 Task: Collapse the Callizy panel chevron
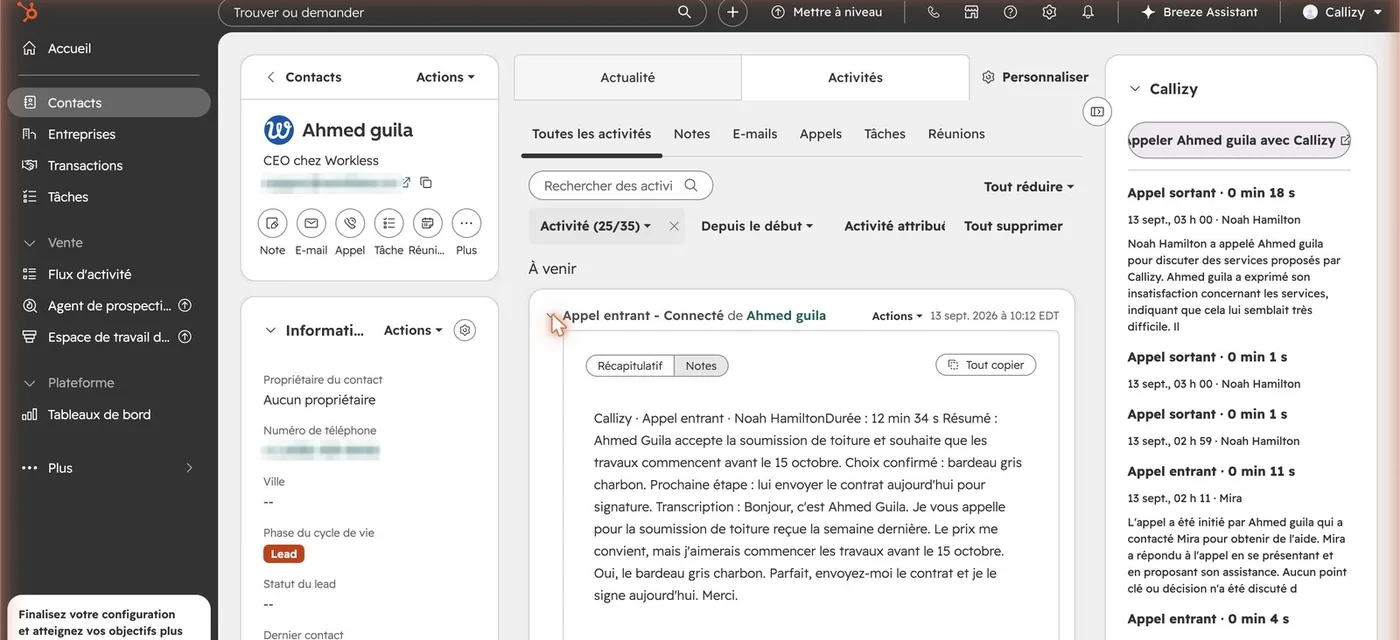coord(1135,89)
